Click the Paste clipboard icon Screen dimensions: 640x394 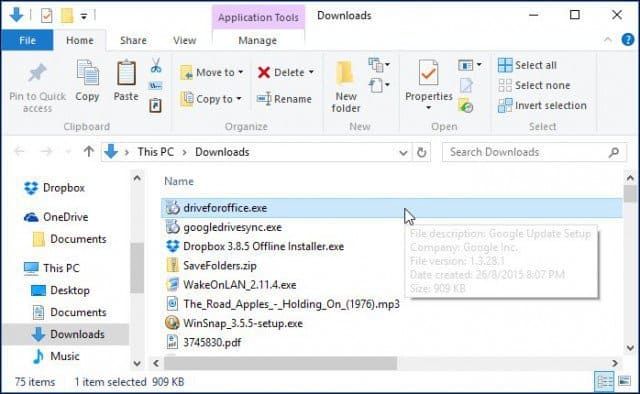coord(126,81)
